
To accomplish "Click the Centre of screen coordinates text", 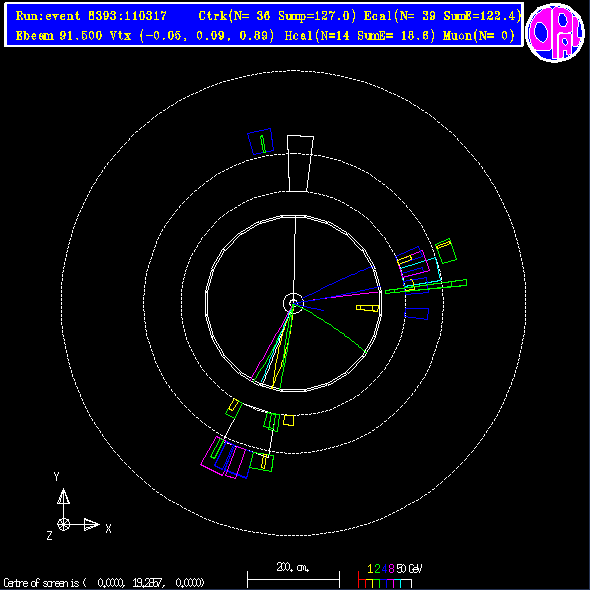I will (x=104, y=583).
